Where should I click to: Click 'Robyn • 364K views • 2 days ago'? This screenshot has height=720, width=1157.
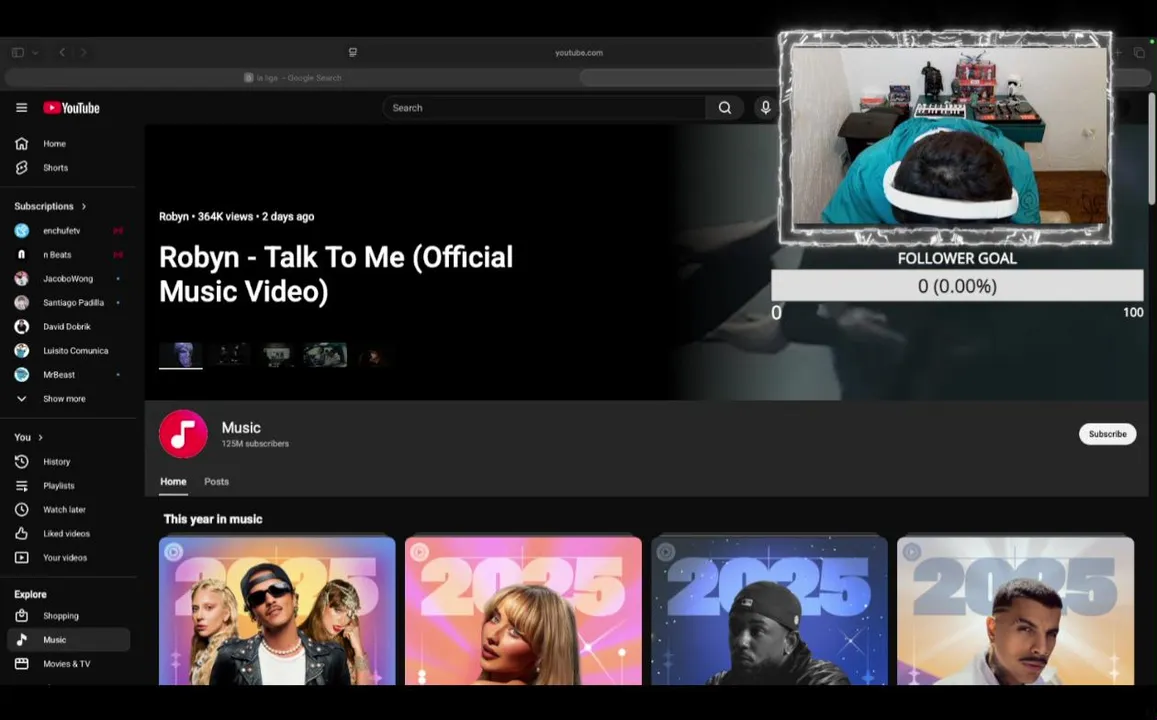[x=237, y=217]
